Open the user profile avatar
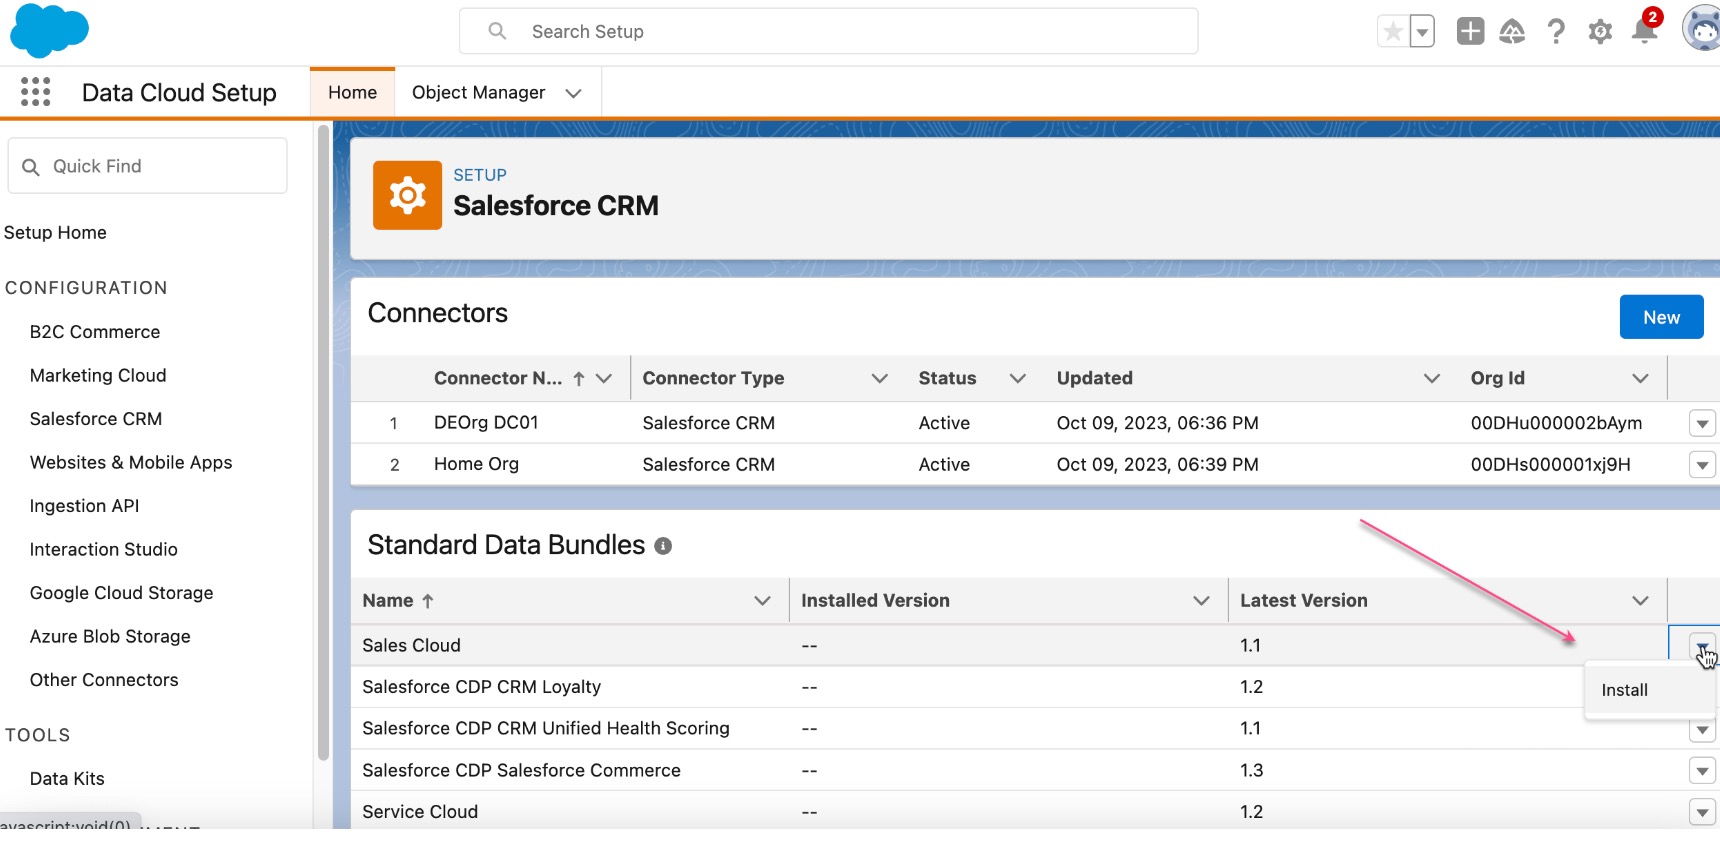 [x=1701, y=28]
